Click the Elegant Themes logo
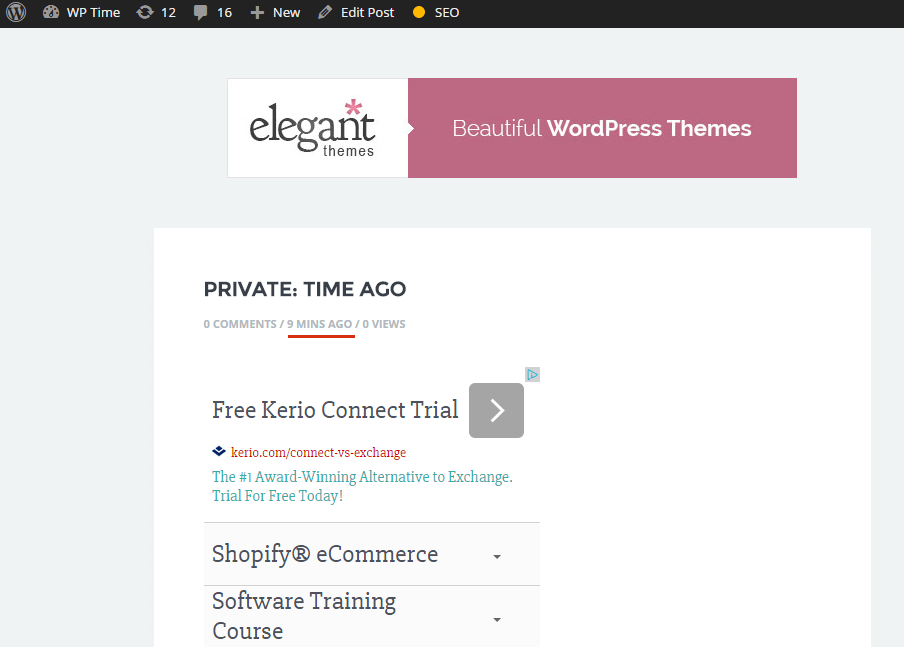This screenshot has height=647, width=904. tap(312, 128)
